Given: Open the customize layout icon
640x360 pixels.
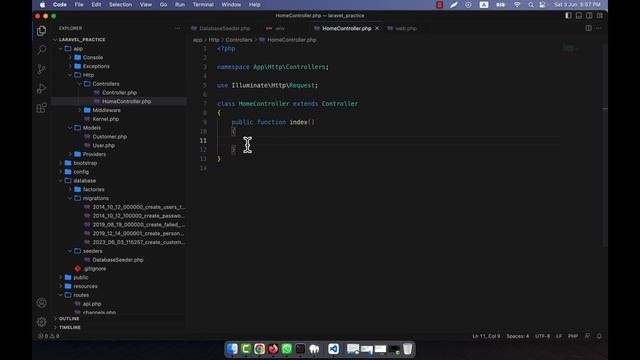Looking at the screenshot, I should coord(600,16).
